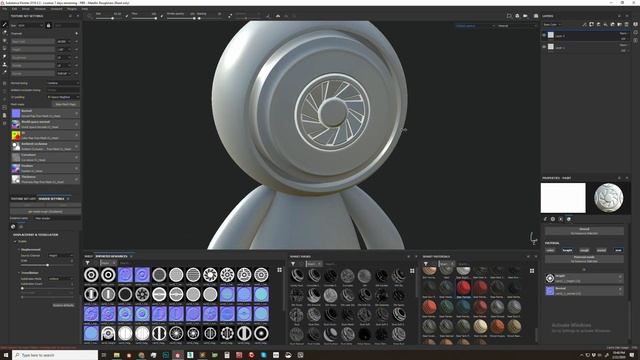This screenshot has height=360, width=640.
Task: Open the Stencil properties icon in Properties panel
Action: (x=561, y=219)
